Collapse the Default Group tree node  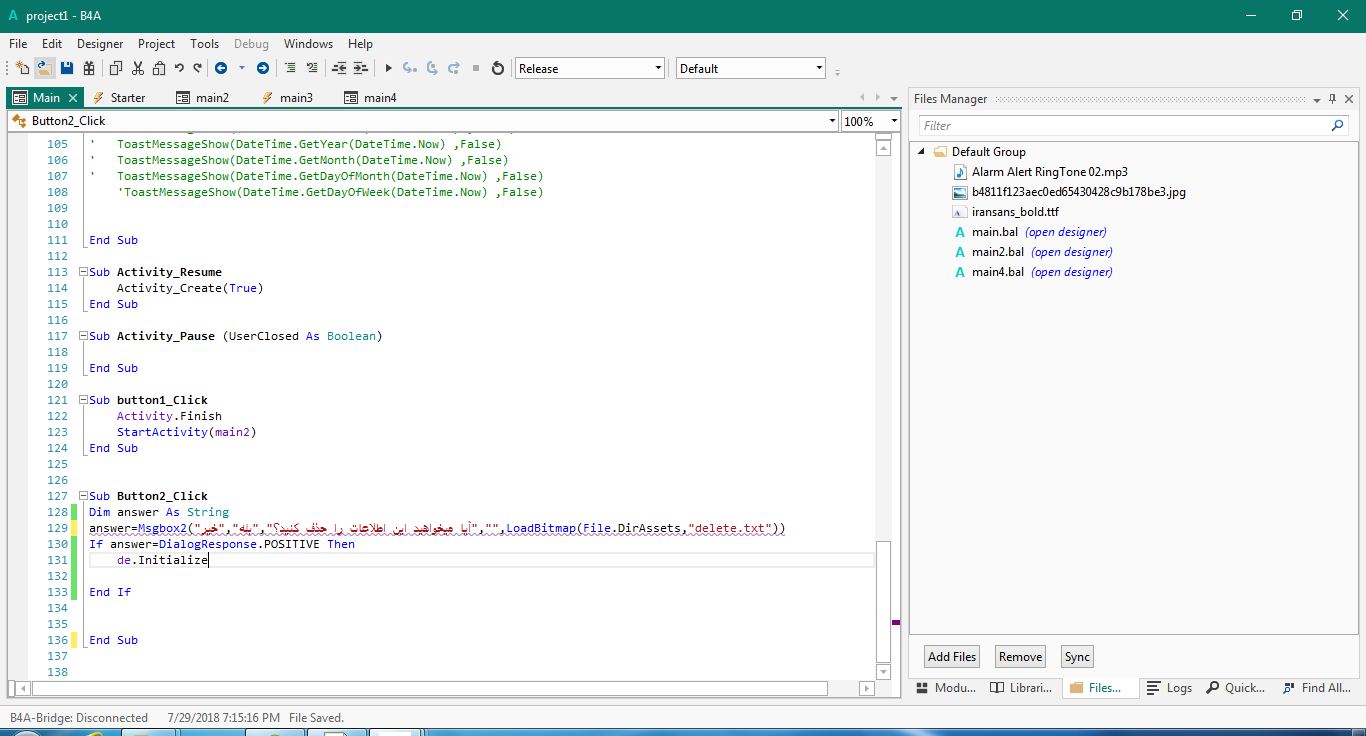(x=921, y=152)
